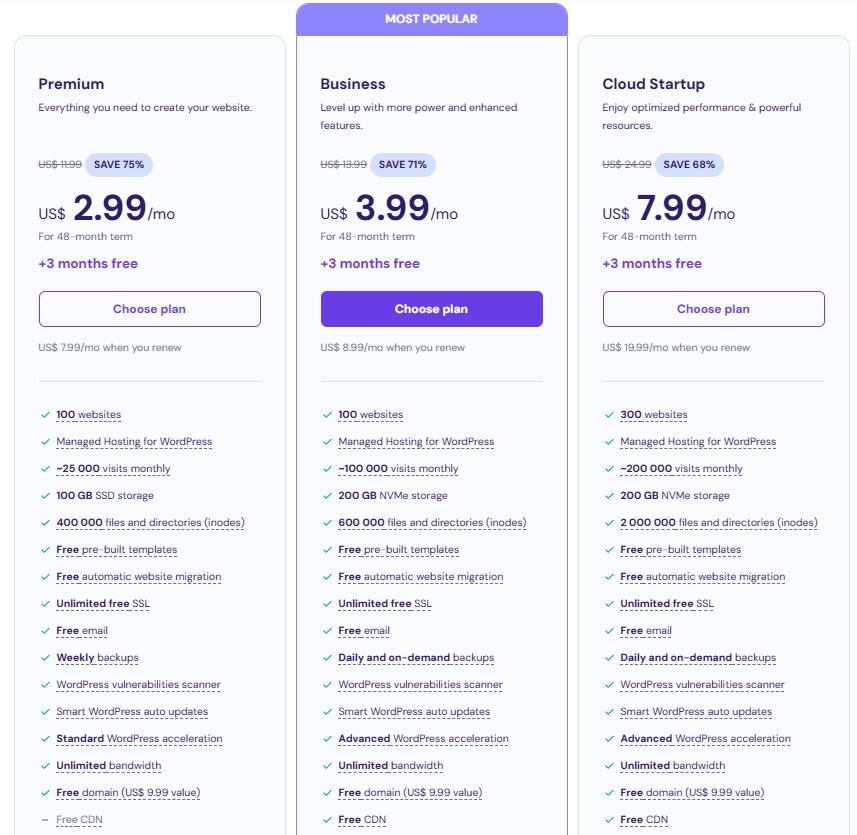Click checkmark icon beside Premium's Weekly backups
Screen dimensions: 857x835
click(45, 658)
